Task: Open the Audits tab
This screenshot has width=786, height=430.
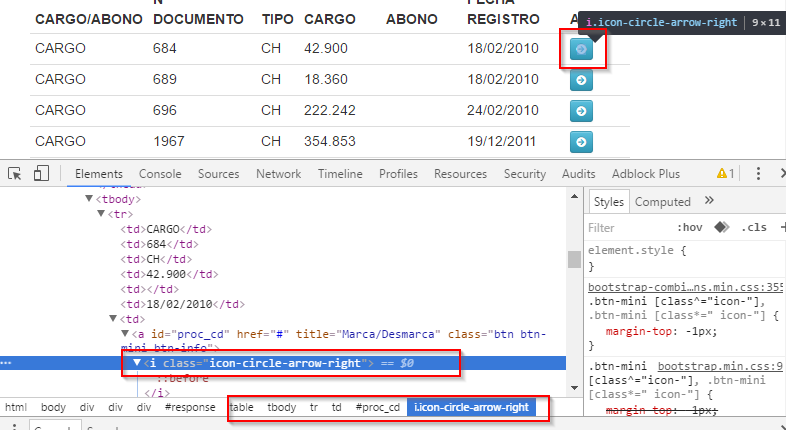Action: pyautogui.click(x=578, y=174)
